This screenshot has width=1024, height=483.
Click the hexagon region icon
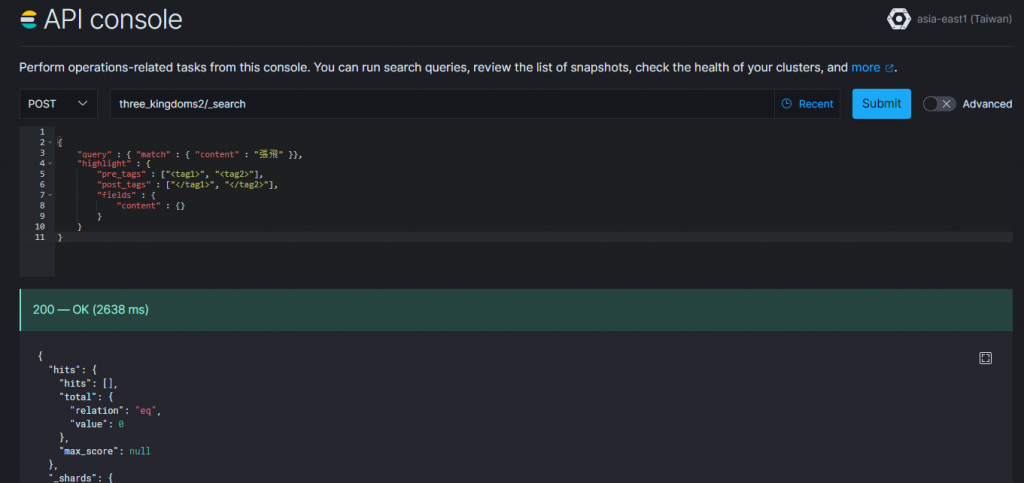click(x=897, y=19)
